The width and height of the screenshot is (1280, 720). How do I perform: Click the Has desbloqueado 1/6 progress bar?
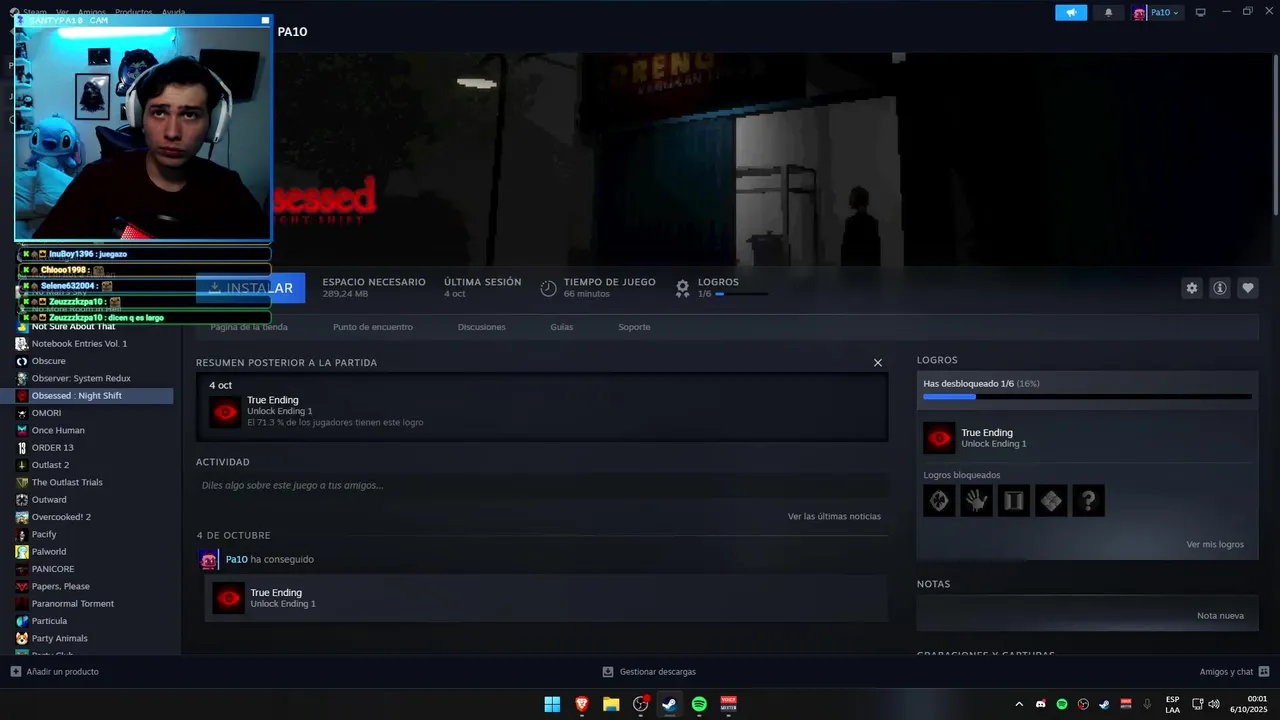coord(1087,397)
